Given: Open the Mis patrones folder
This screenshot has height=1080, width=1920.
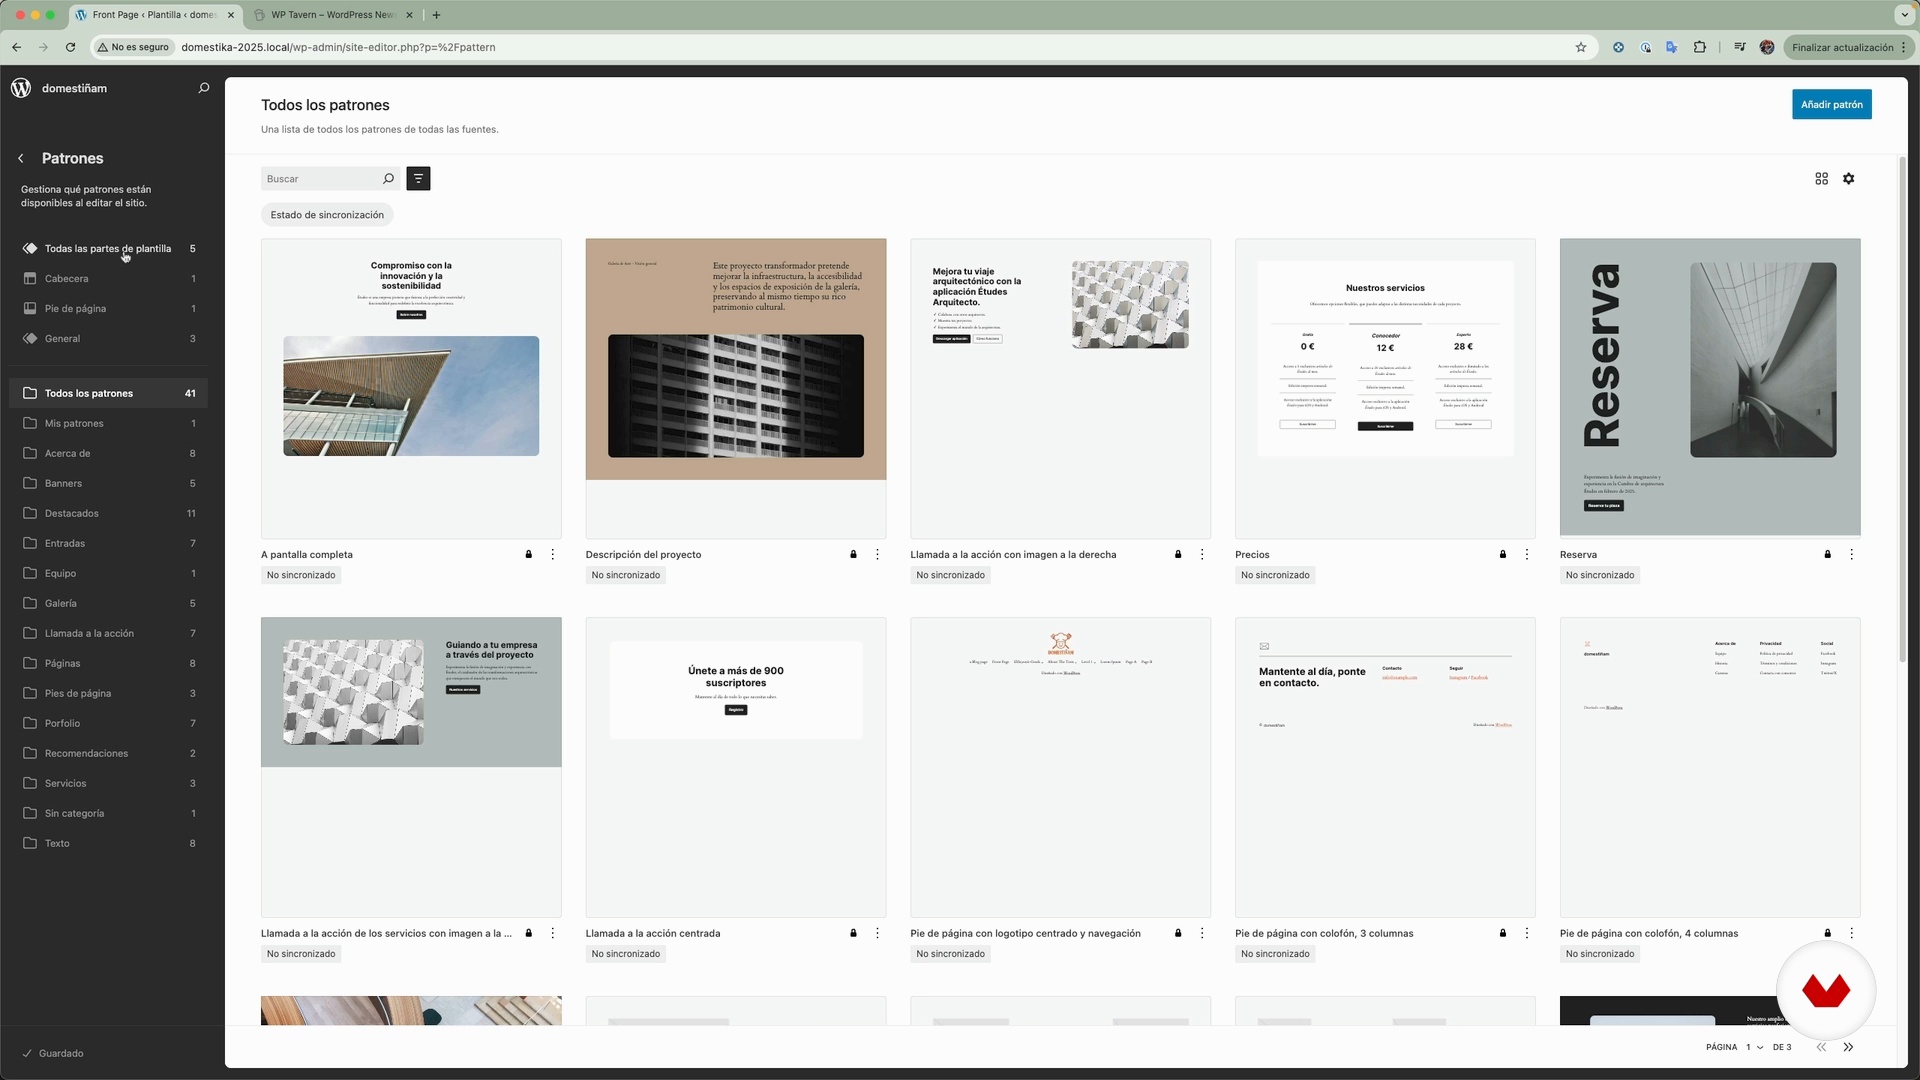Looking at the screenshot, I should (x=74, y=424).
